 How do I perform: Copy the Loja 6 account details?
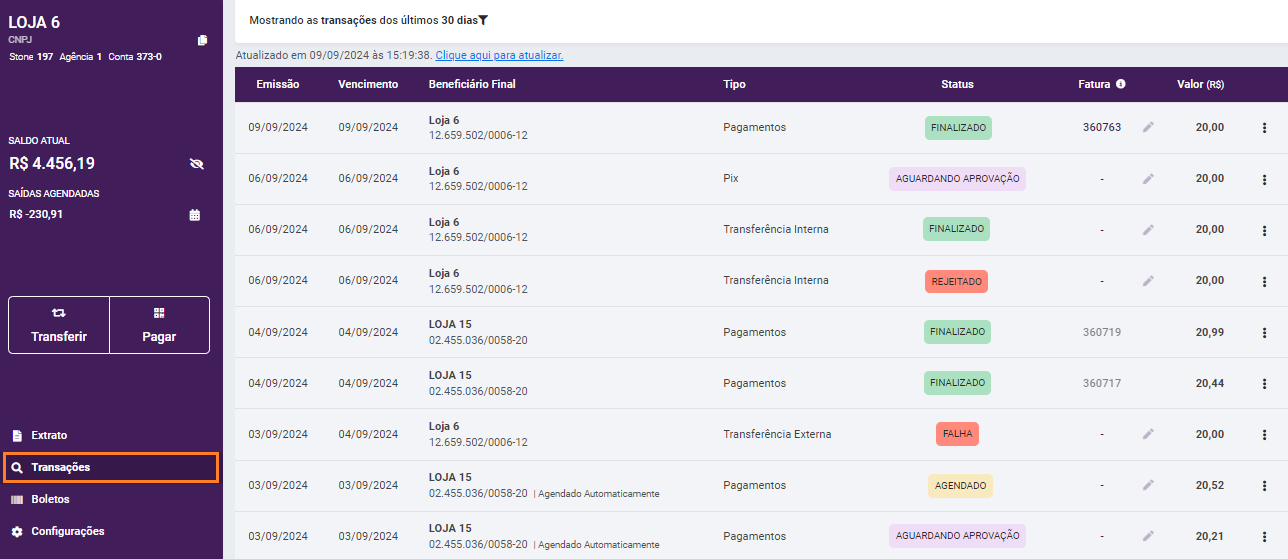[202, 40]
